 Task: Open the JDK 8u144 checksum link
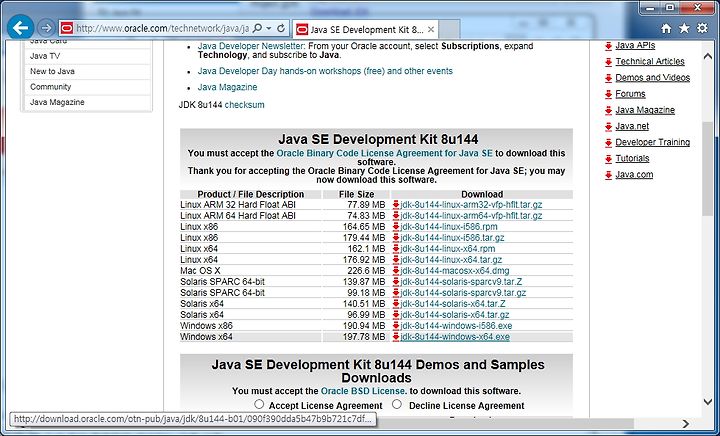244,105
